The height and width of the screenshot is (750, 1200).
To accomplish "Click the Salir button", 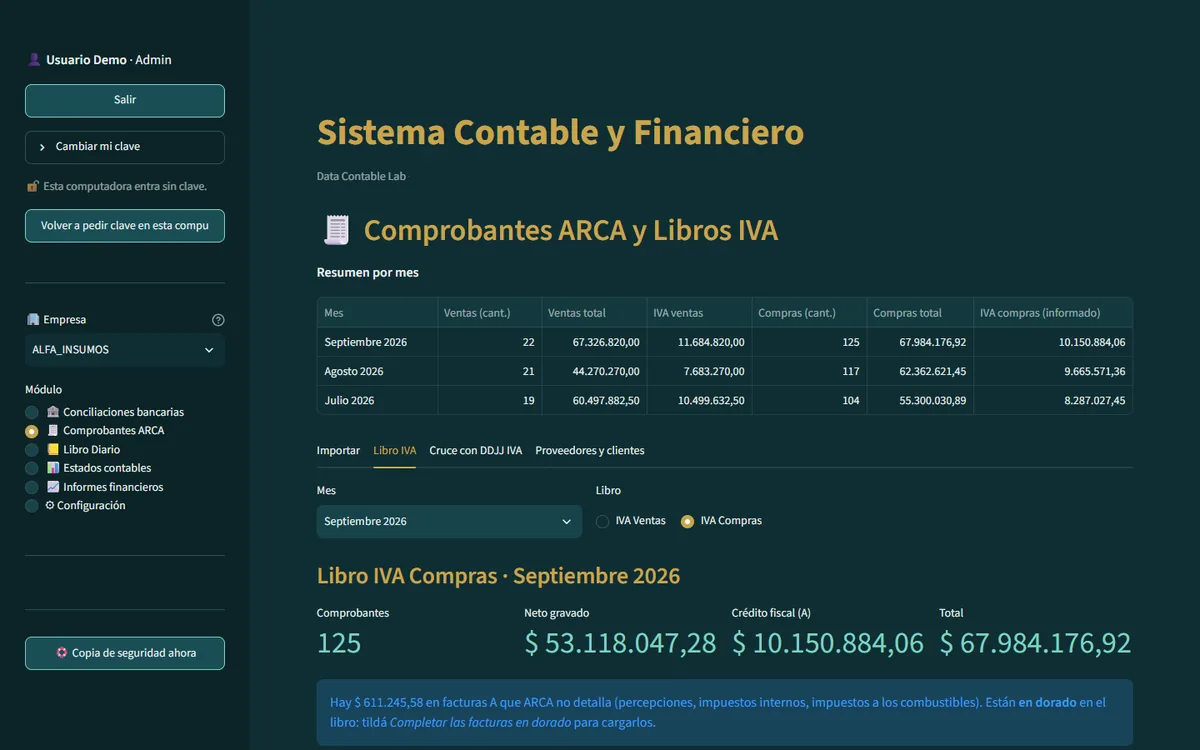I will [125, 100].
